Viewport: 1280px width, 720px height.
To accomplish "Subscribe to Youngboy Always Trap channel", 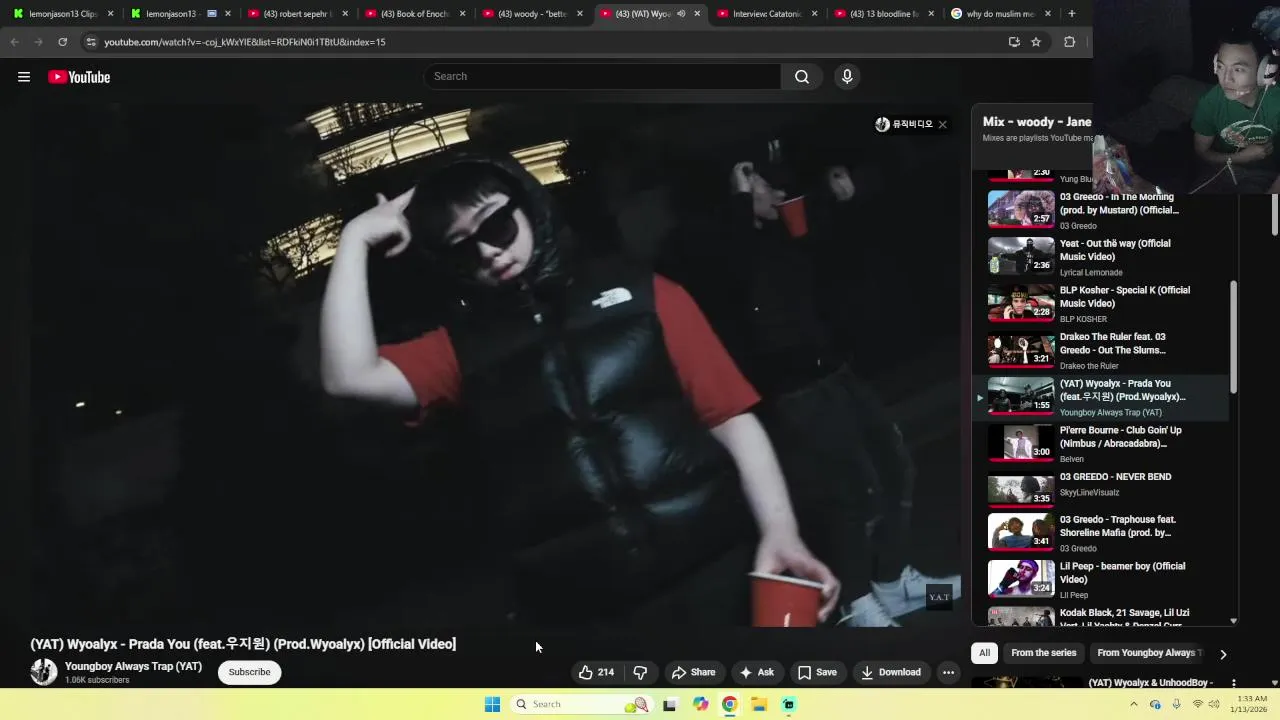I will [x=249, y=672].
